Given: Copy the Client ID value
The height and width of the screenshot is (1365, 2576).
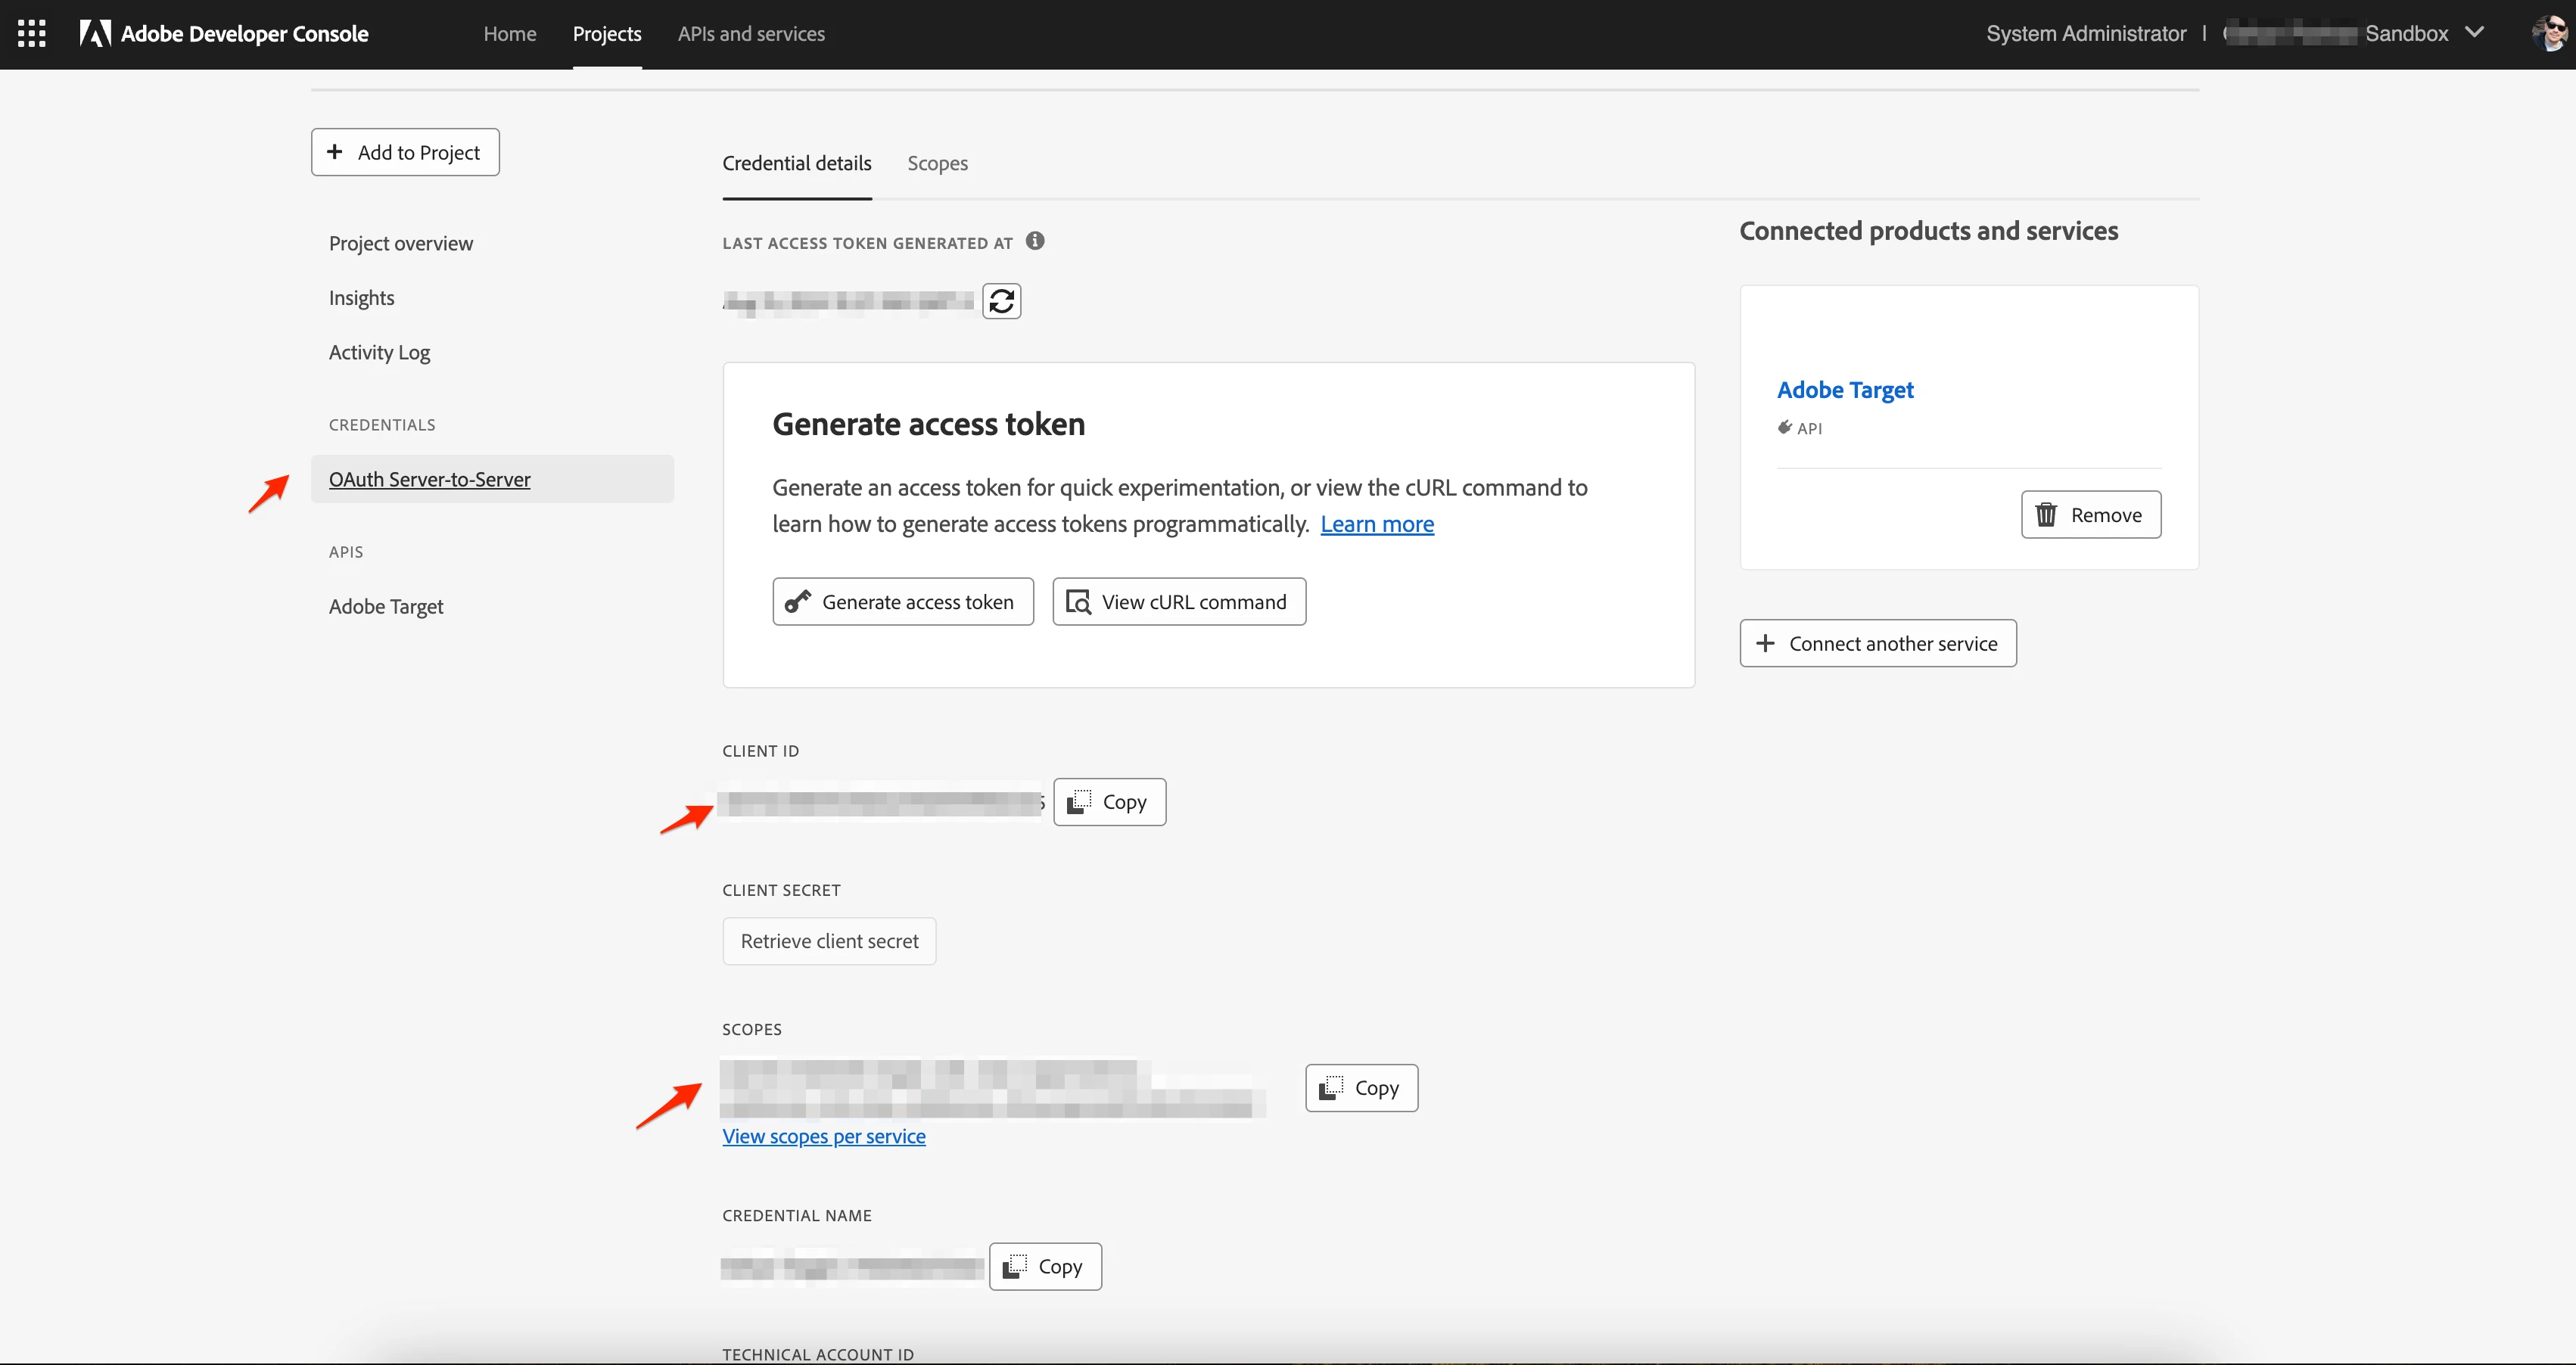Looking at the screenshot, I should point(1109,802).
